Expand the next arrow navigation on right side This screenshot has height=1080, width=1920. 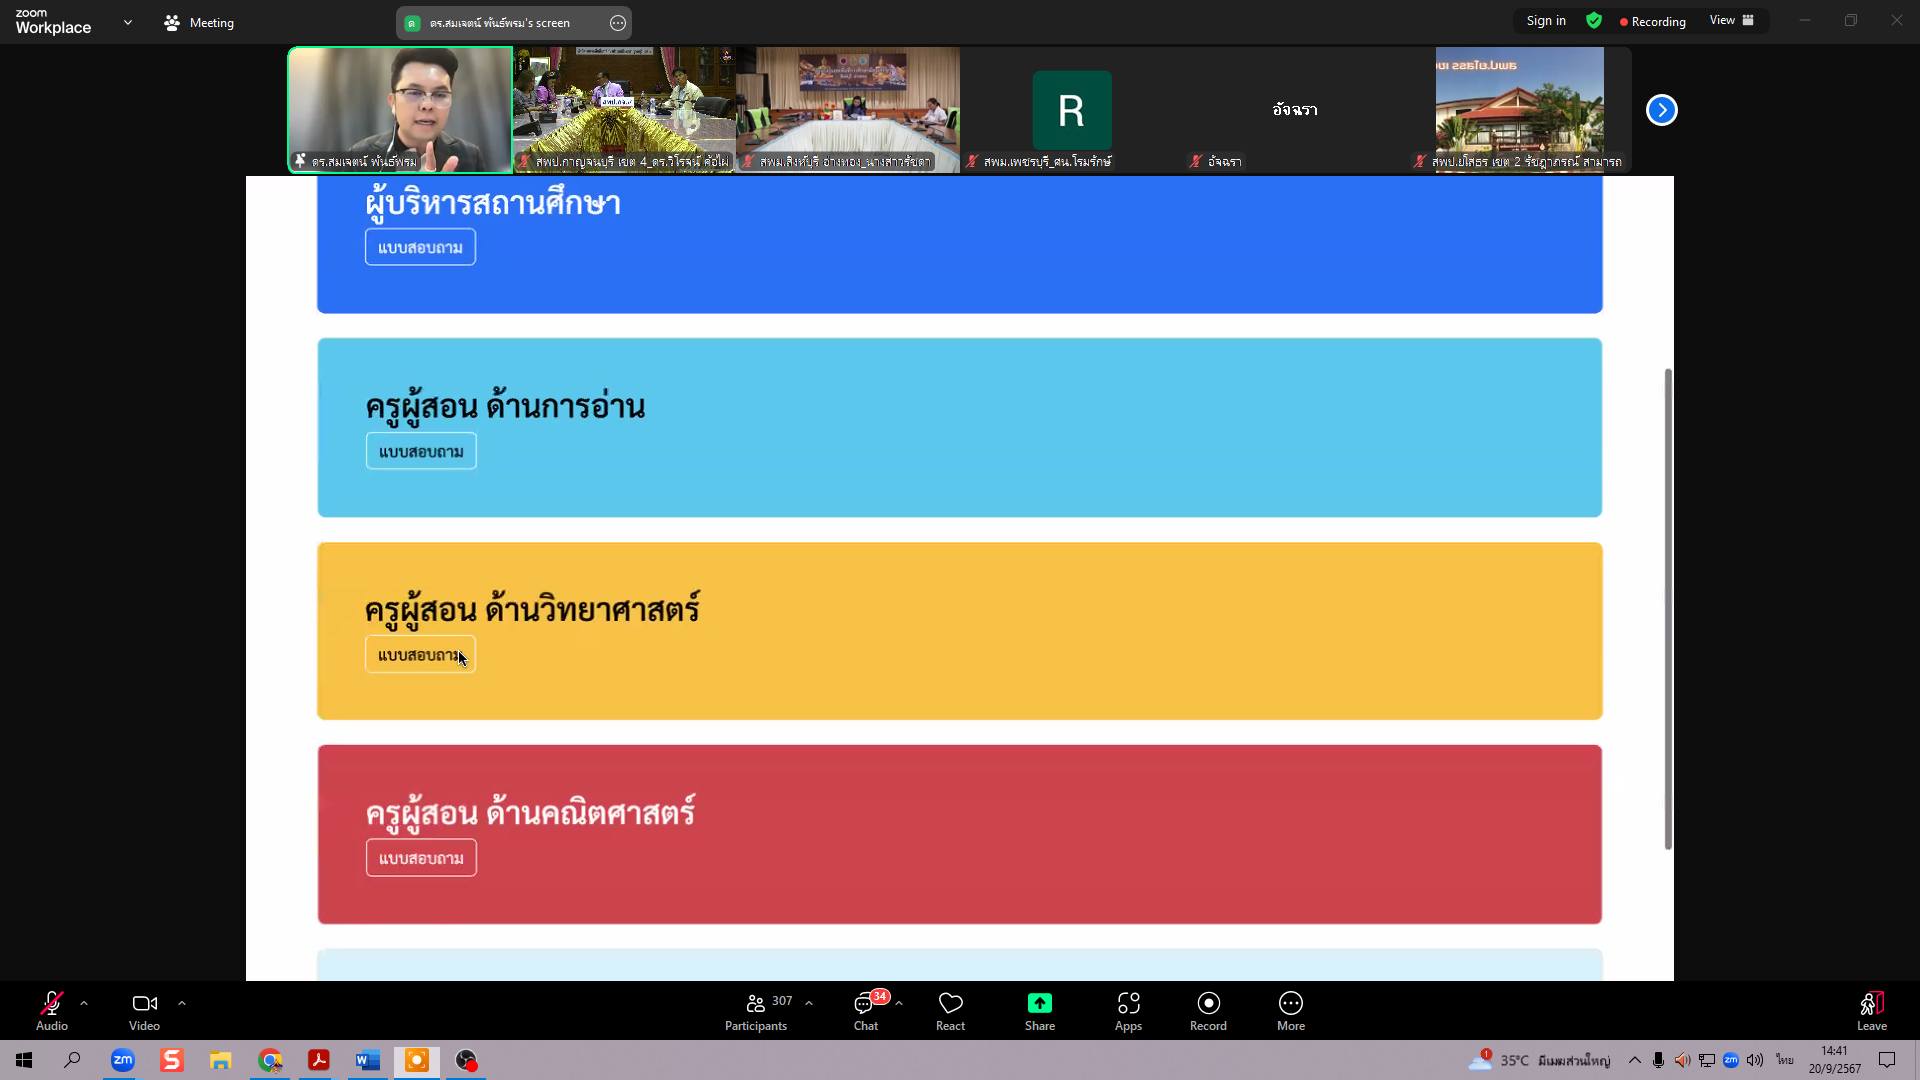coord(1663,111)
